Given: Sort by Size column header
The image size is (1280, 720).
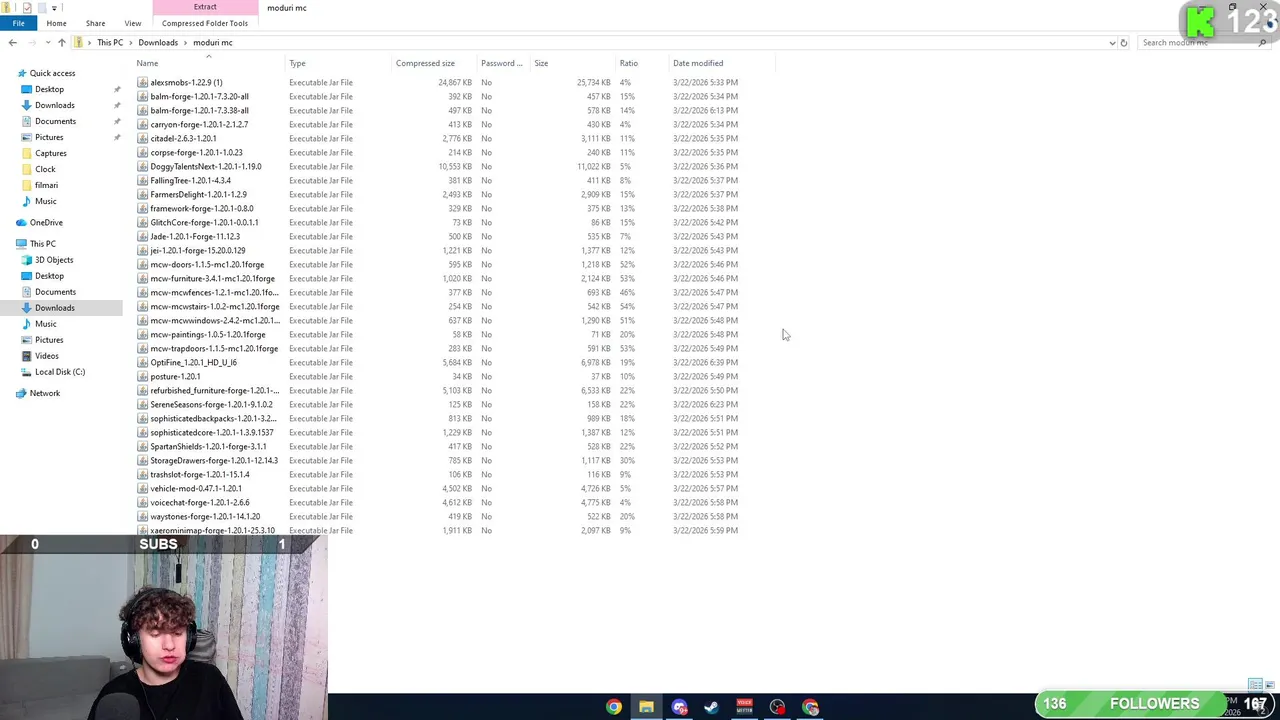Looking at the screenshot, I should pos(541,63).
